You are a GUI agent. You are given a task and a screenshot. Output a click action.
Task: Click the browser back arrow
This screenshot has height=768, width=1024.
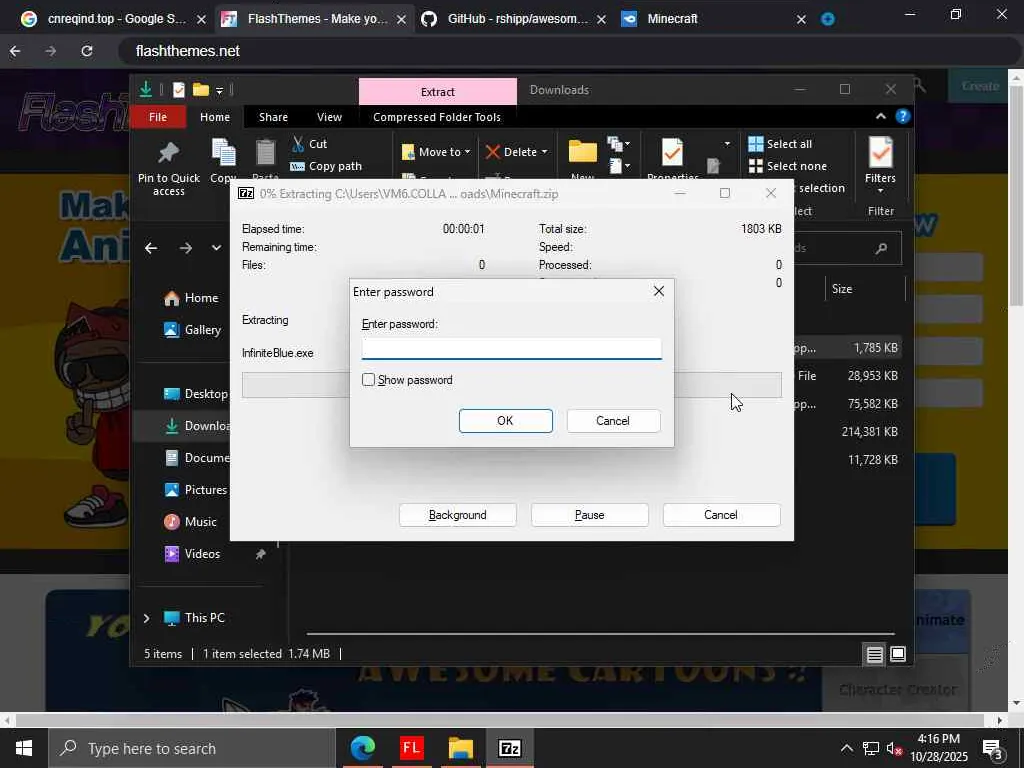click(x=15, y=51)
